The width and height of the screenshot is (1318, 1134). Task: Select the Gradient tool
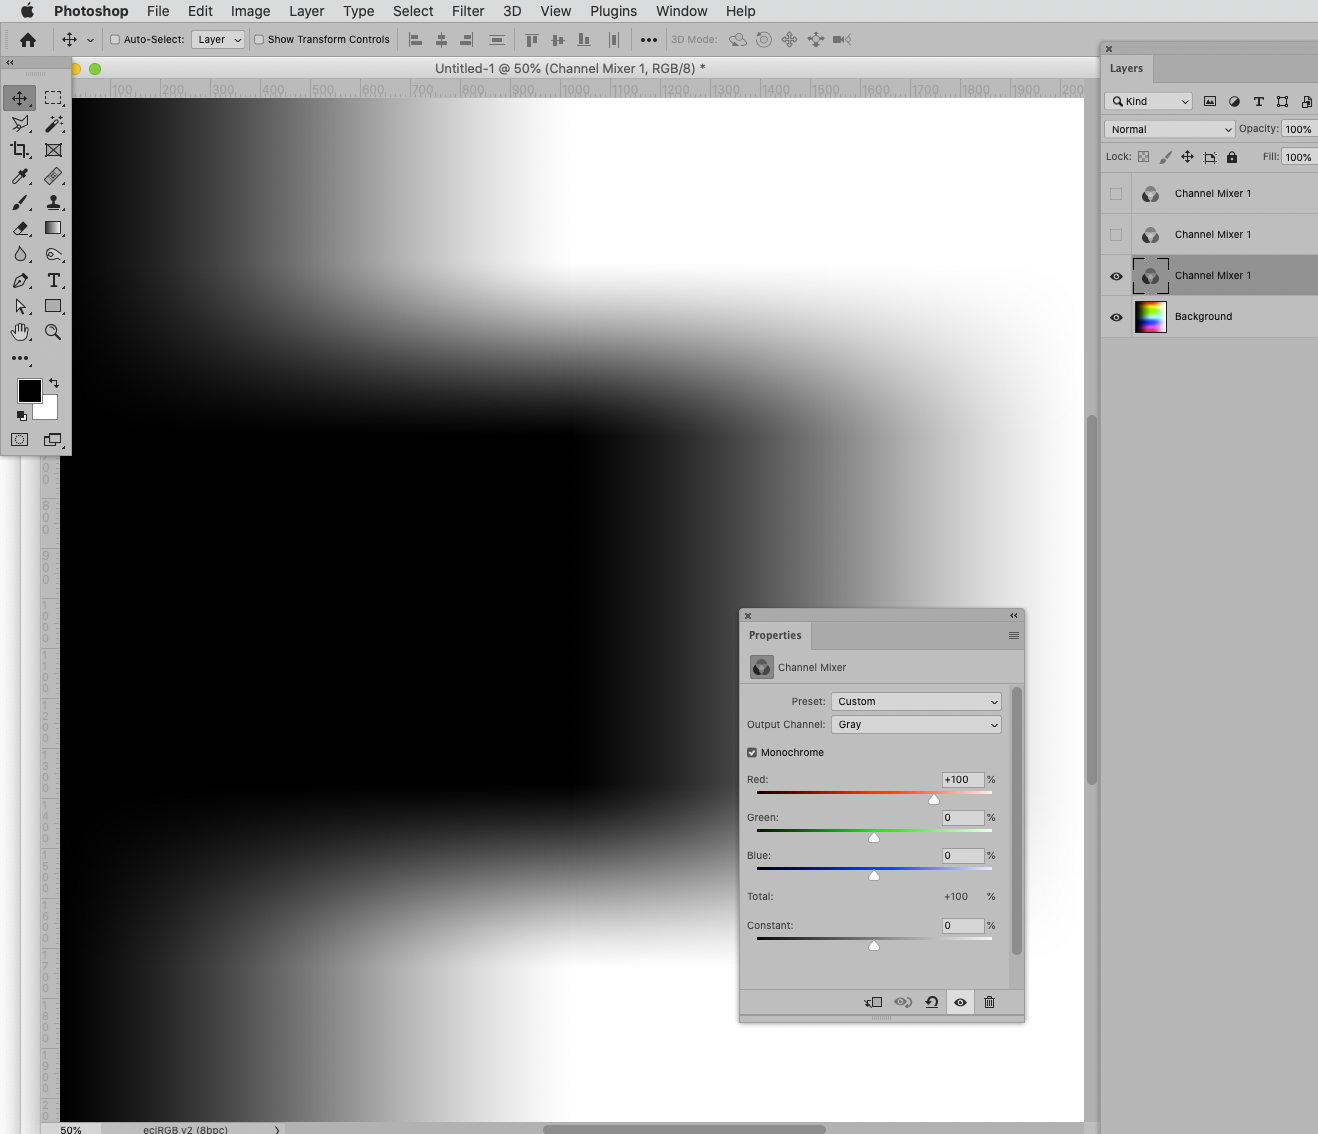(x=53, y=228)
